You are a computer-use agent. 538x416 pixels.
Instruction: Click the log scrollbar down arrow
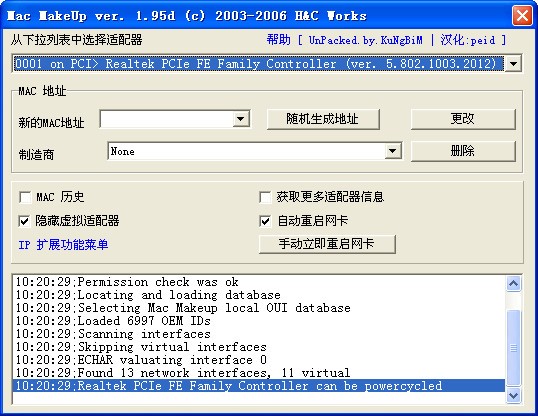point(513,395)
